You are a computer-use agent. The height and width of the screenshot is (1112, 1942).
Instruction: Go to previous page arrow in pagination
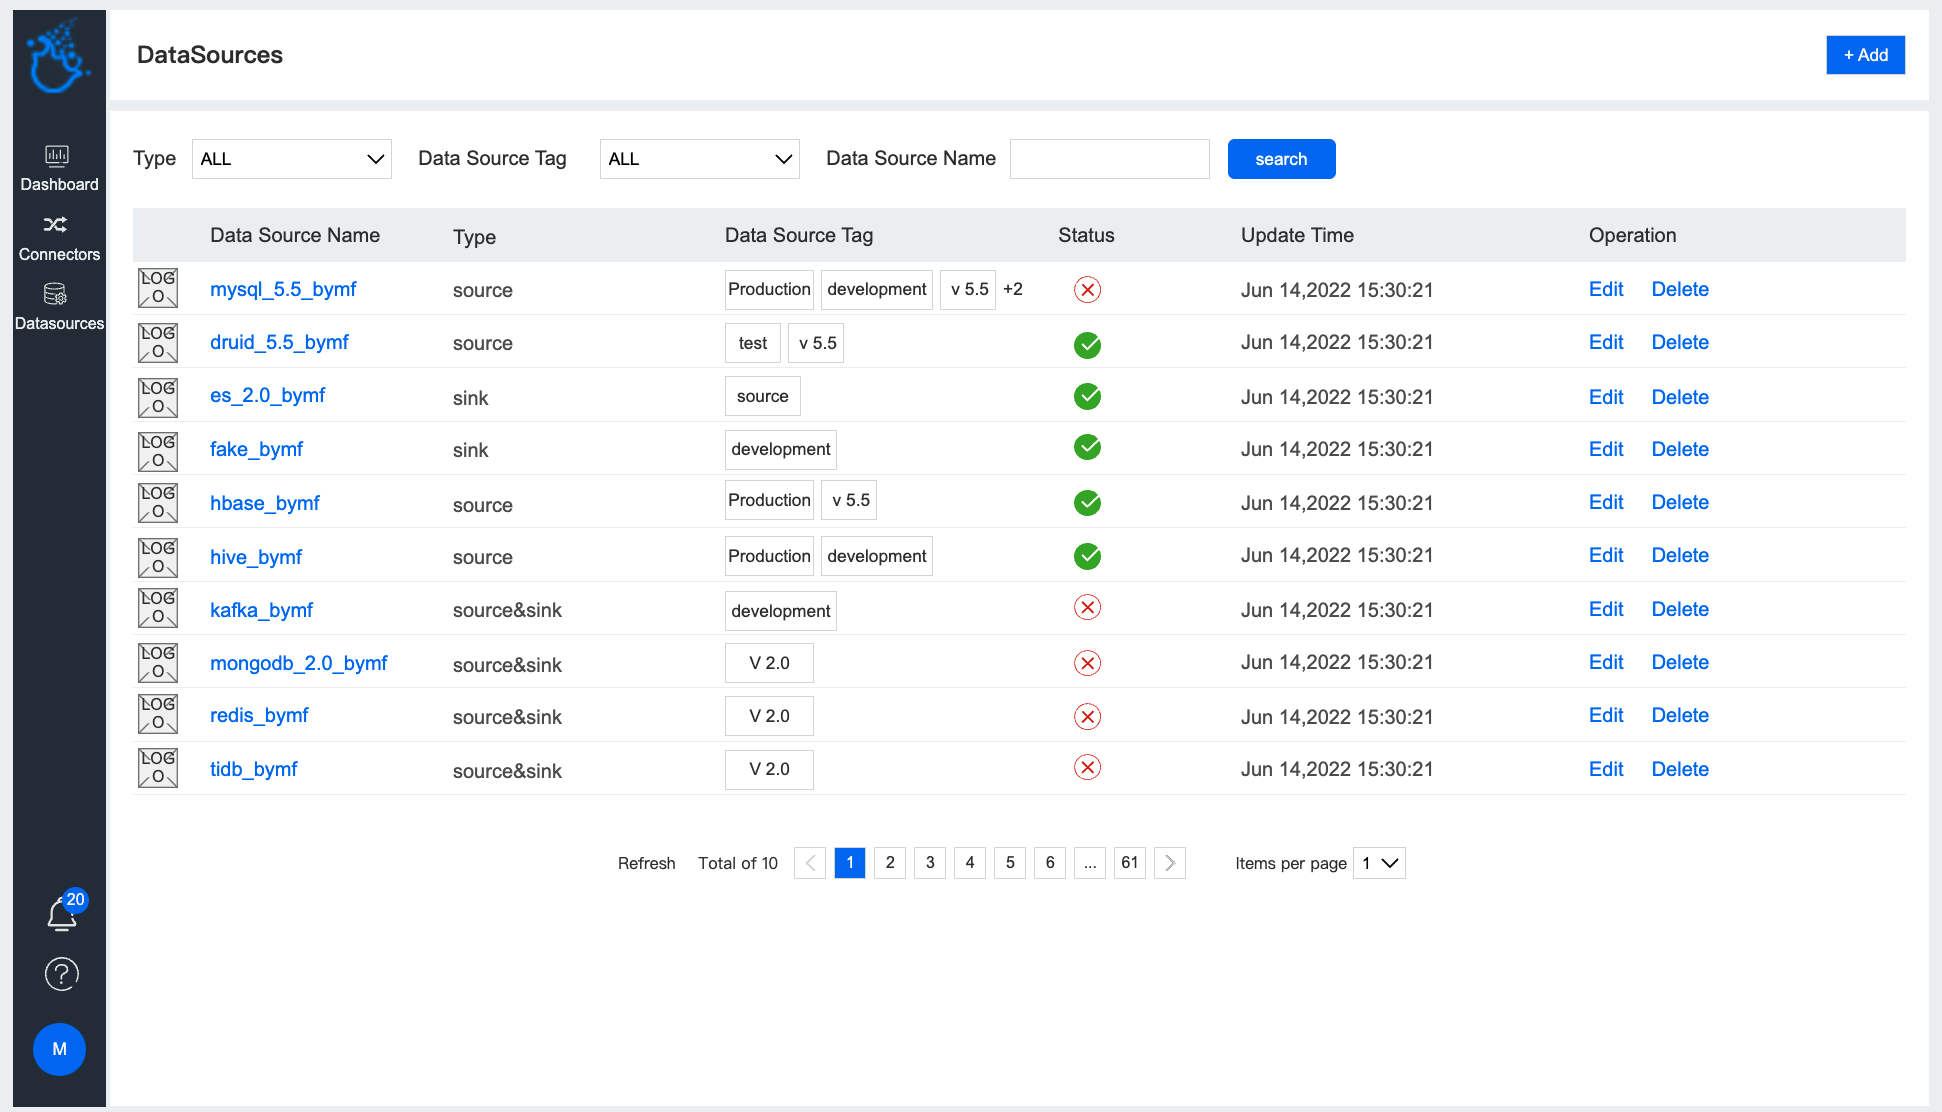(810, 863)
